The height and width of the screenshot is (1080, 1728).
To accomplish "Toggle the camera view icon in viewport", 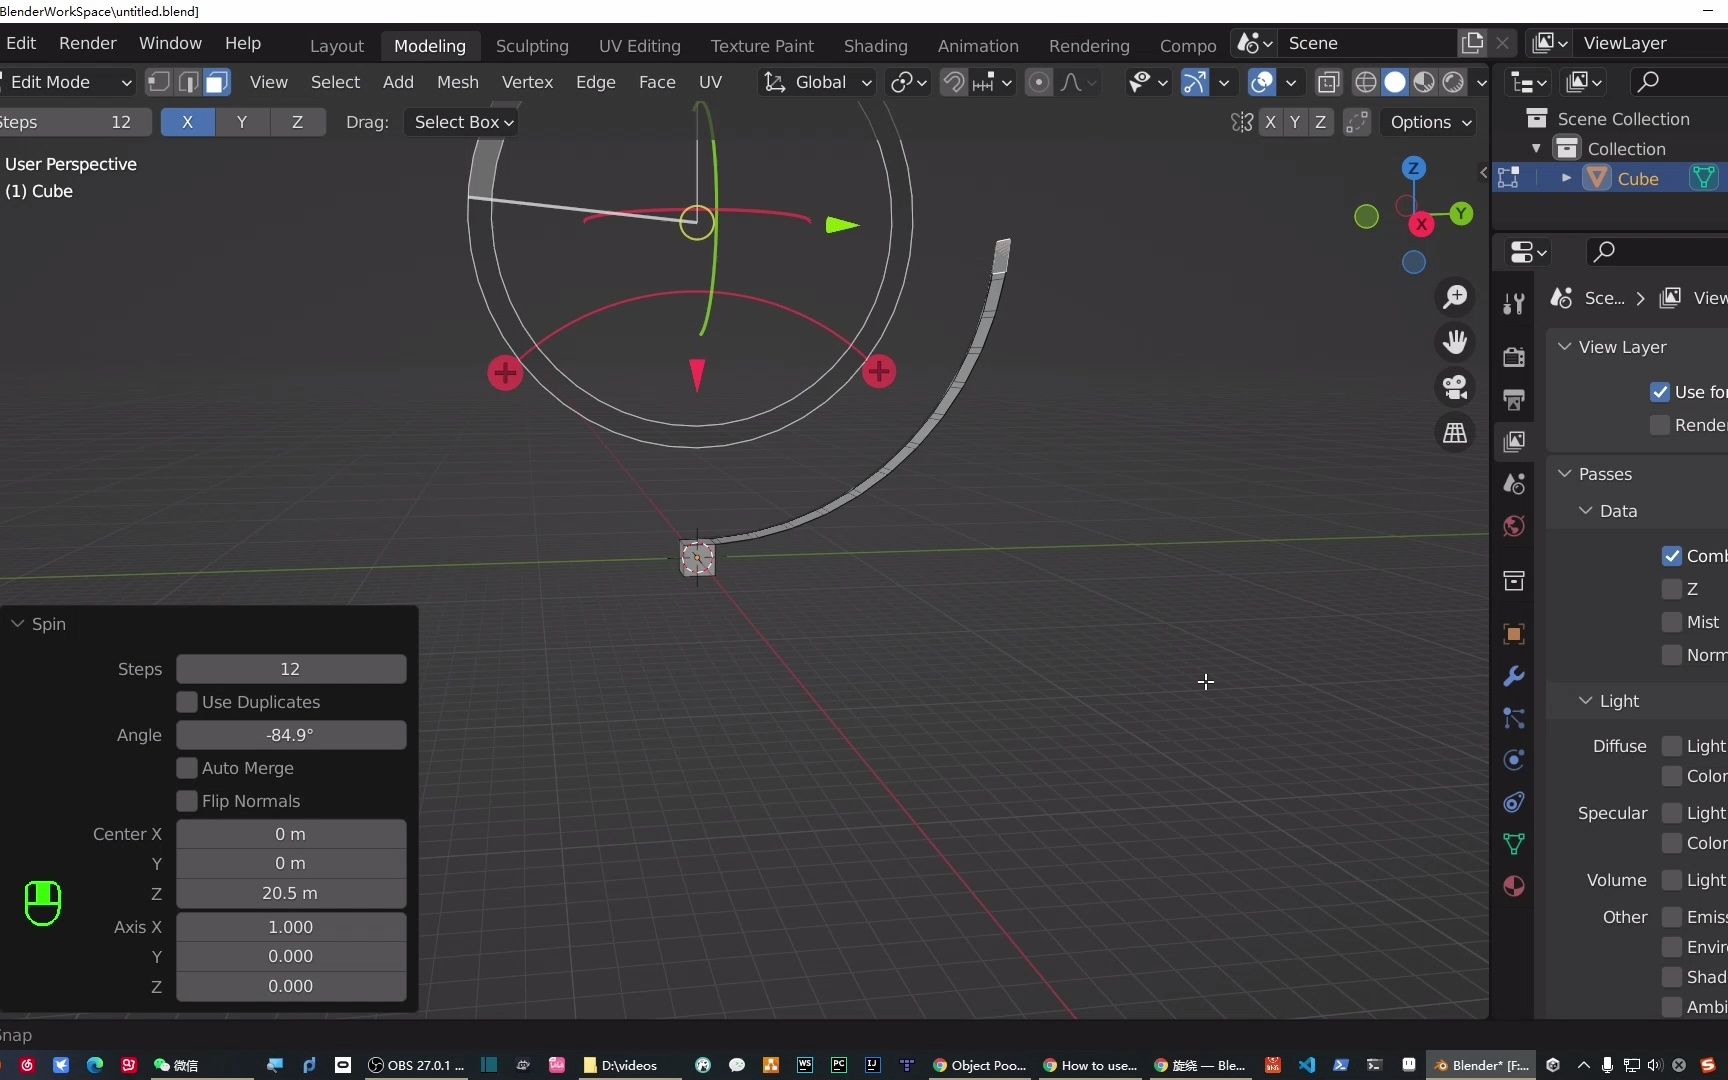I will coord(1455,388).
